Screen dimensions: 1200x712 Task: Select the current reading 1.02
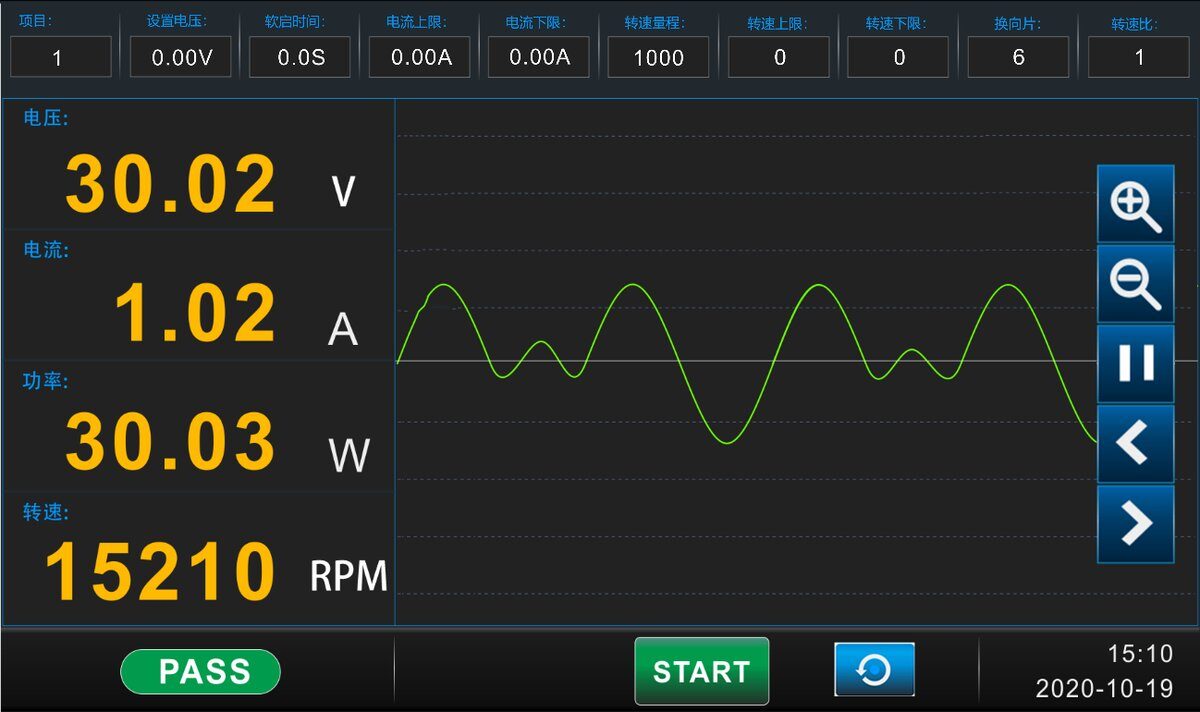point(195,313)
